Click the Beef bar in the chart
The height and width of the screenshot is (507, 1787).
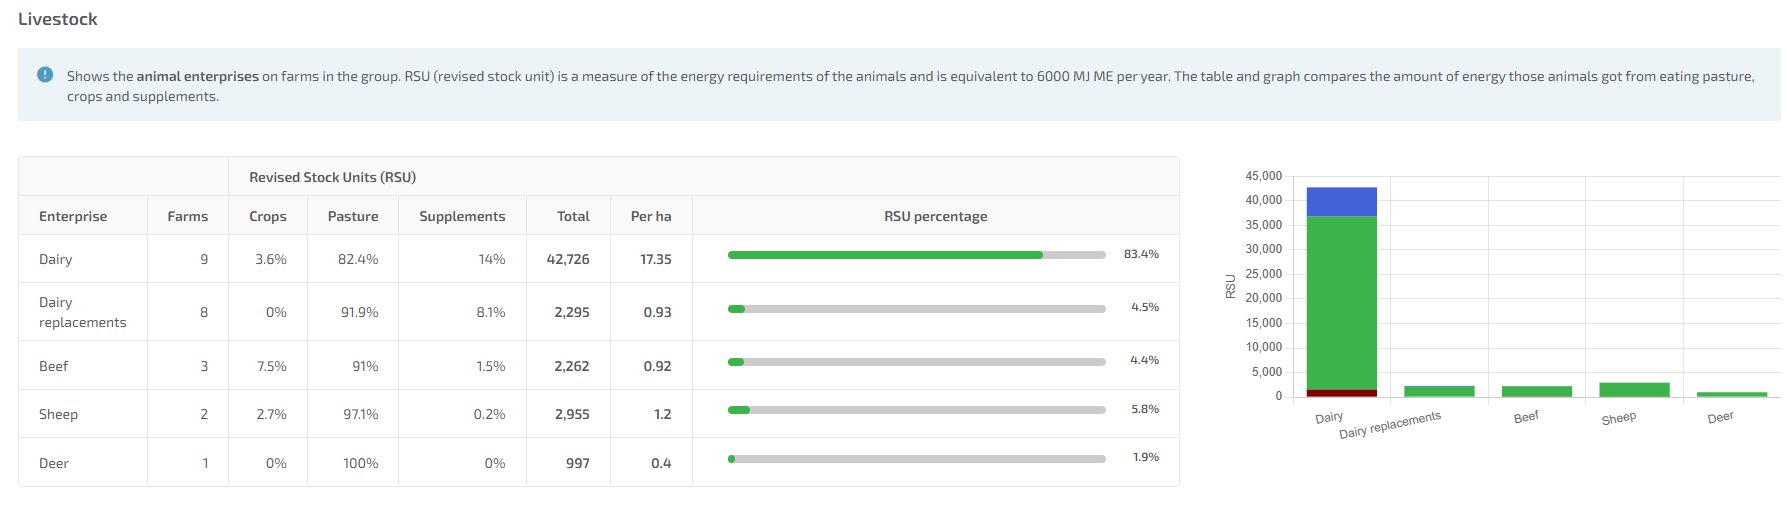[x=1536, y=391]
